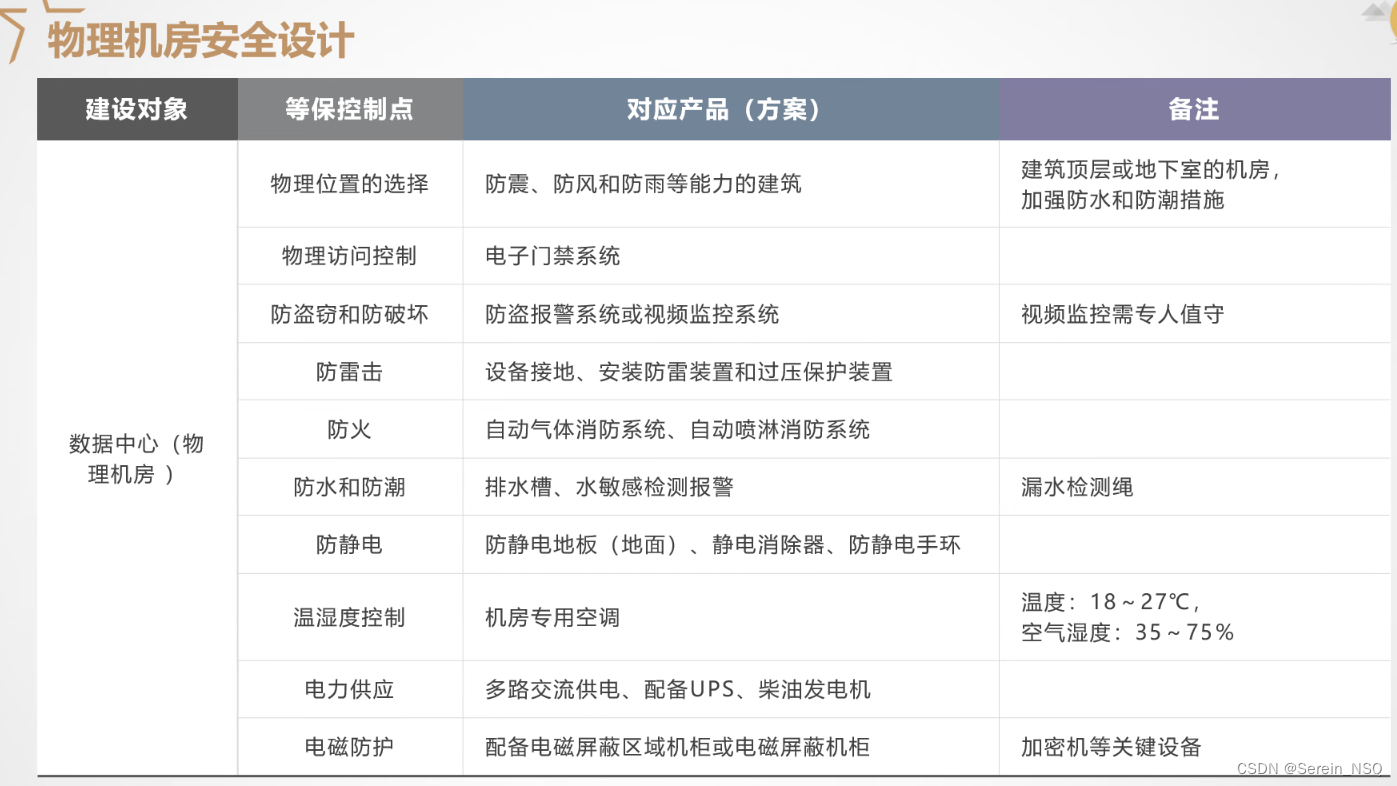1397x786 pixels.
Task: Click the 防盗窃和防破坏 cell
Action: [x=350, y=314]
